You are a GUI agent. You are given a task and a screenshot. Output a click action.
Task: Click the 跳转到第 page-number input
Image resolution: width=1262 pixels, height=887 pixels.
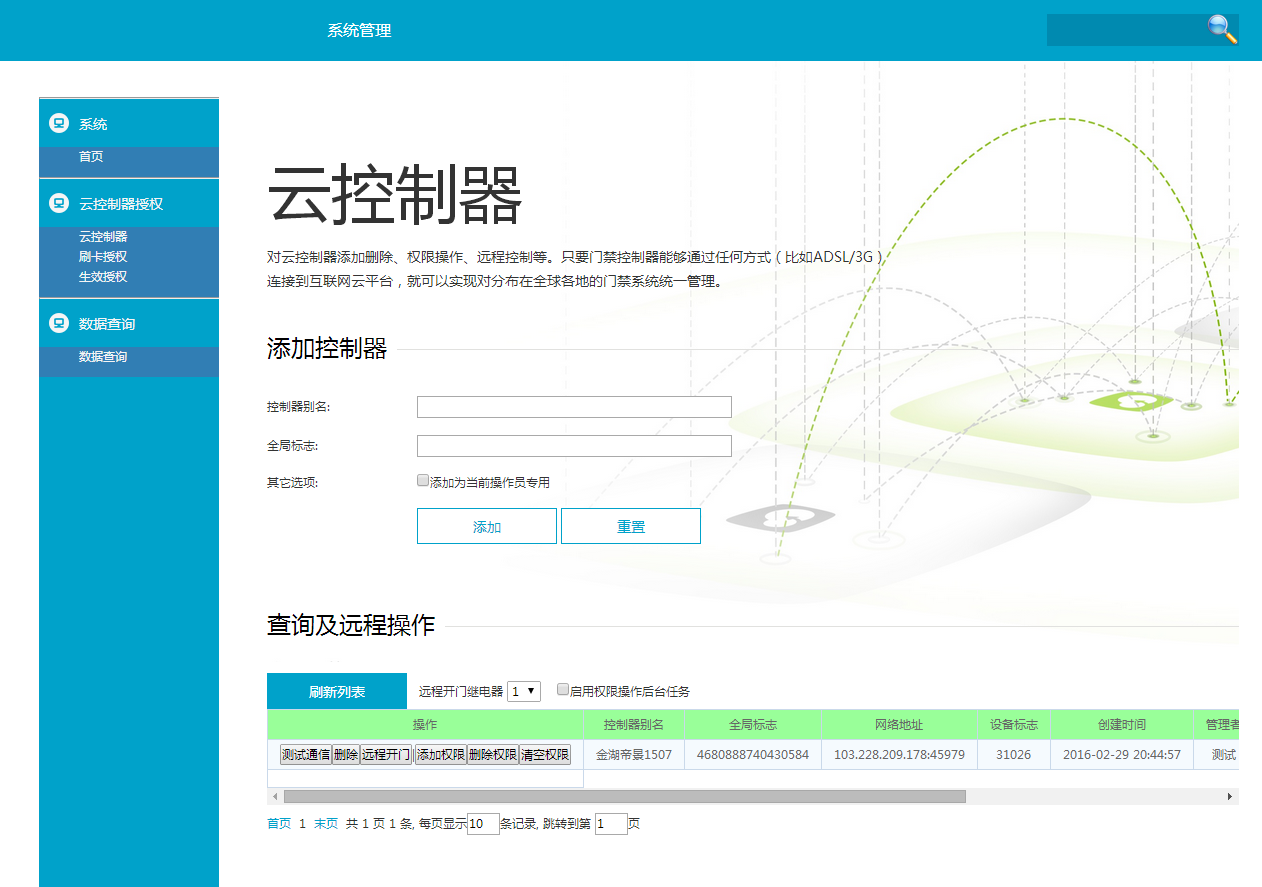point(611,824)
